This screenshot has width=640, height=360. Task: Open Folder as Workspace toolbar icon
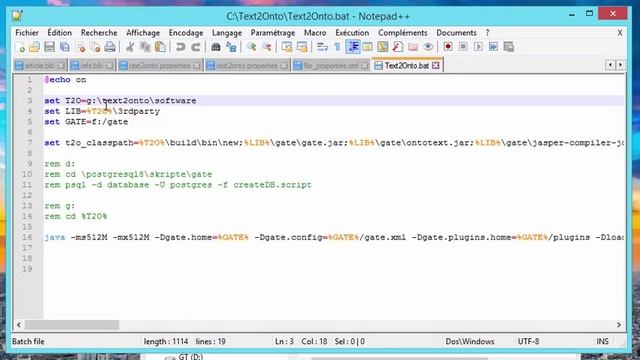(413, 47)
